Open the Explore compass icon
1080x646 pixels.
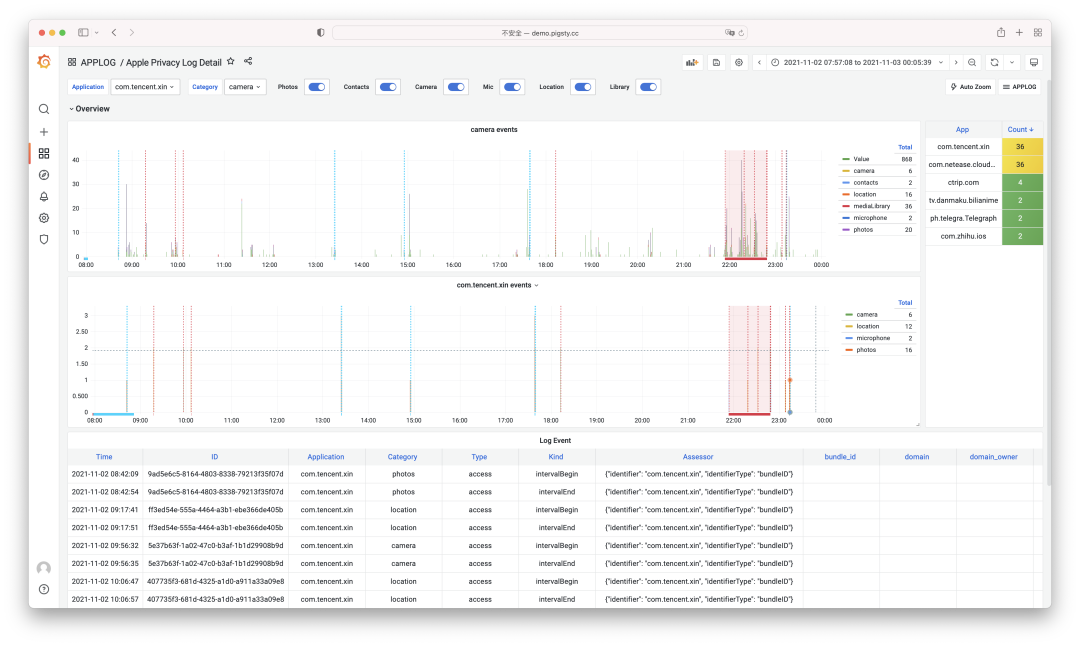click(x=43, y=175)
